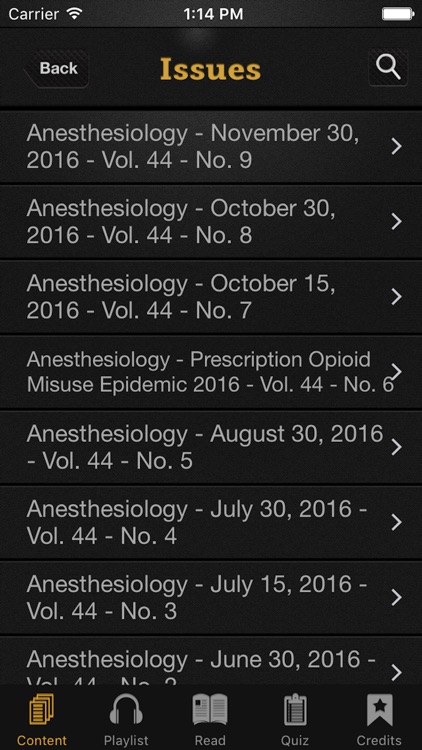Go back using the Back button
Screen dimensions: 422x750
(56, 68)
